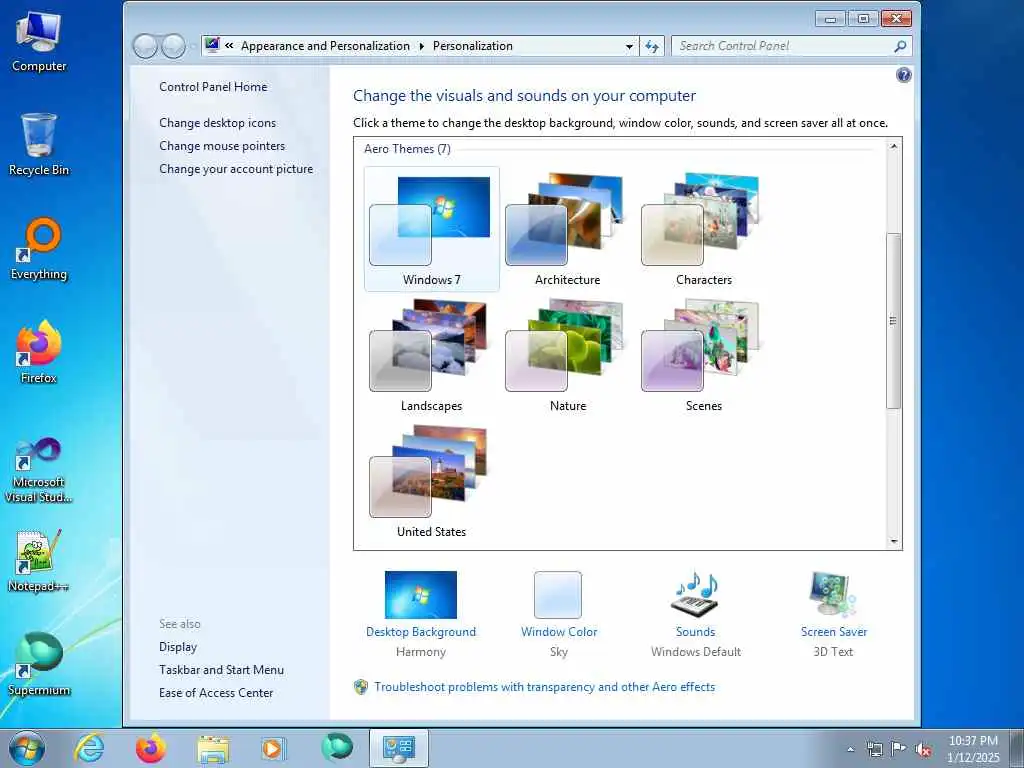
Task: Open Screen Saver settings icon
Action: tap(833, 594)
